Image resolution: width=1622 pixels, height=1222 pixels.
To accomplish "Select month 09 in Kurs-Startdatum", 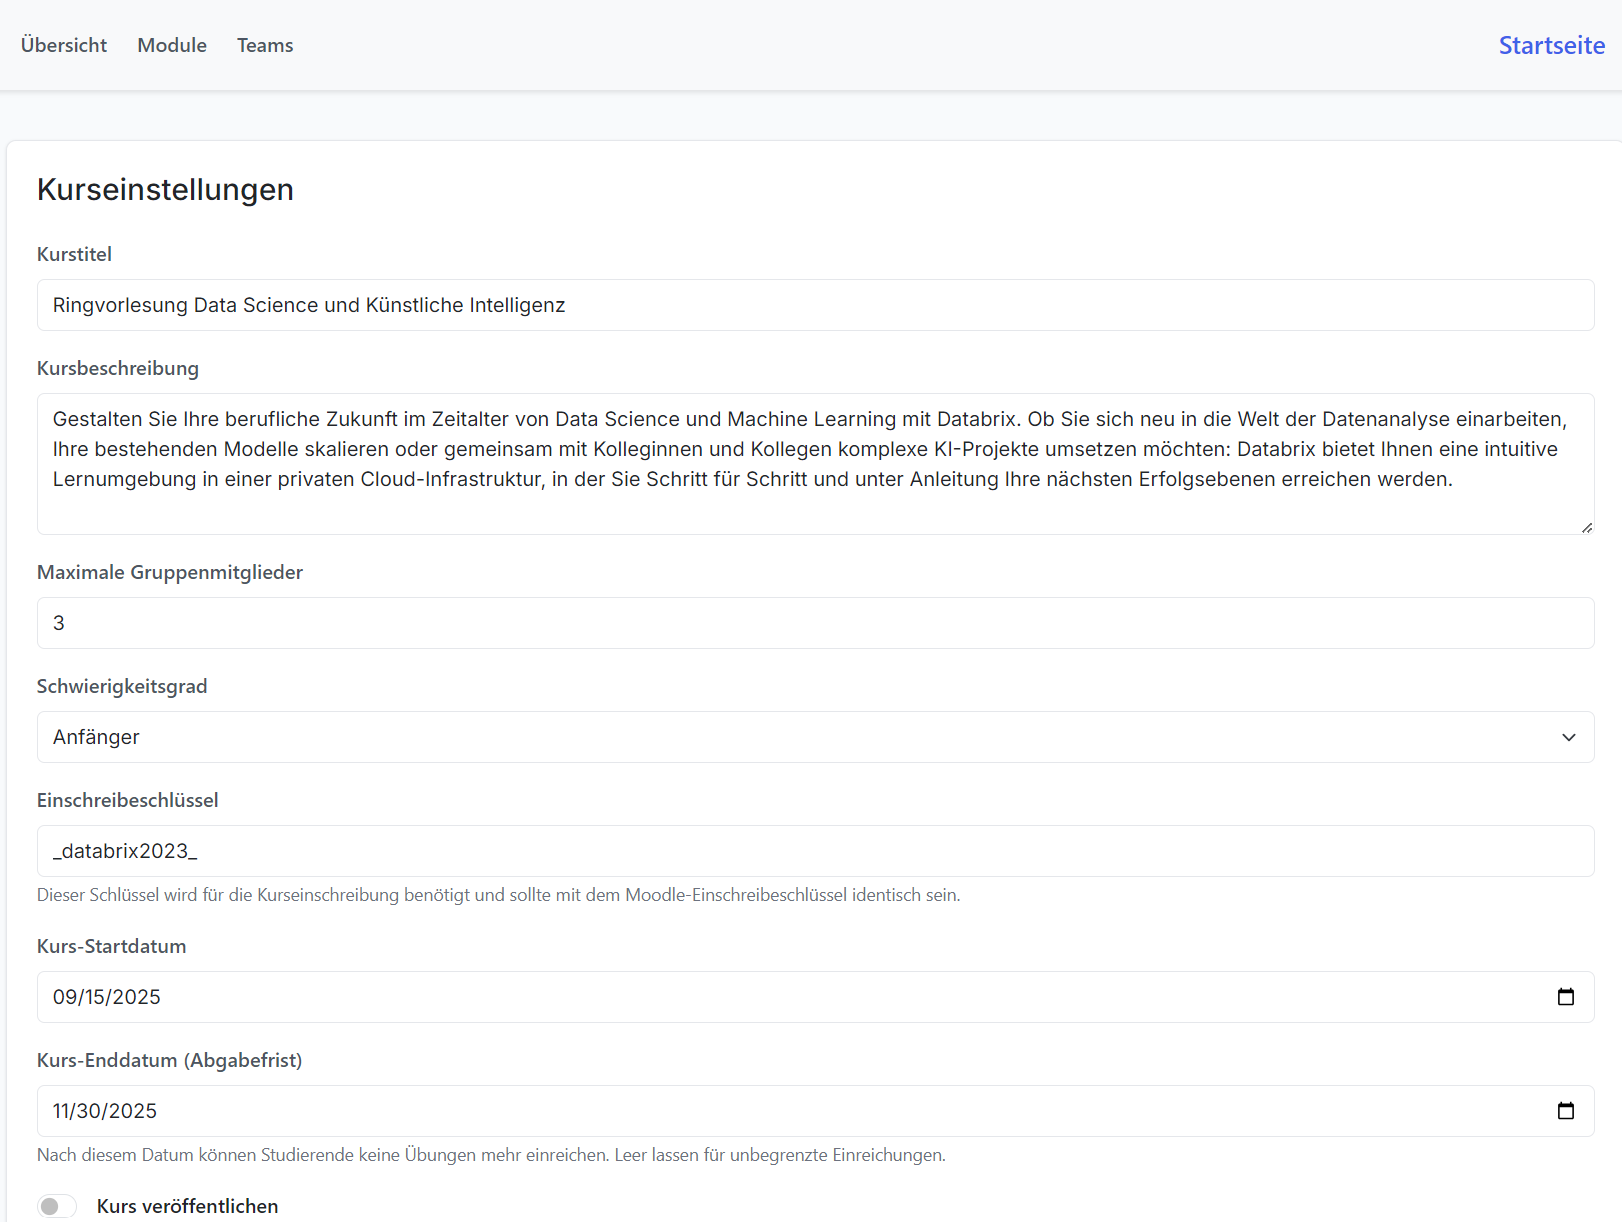I will (64, 997).
